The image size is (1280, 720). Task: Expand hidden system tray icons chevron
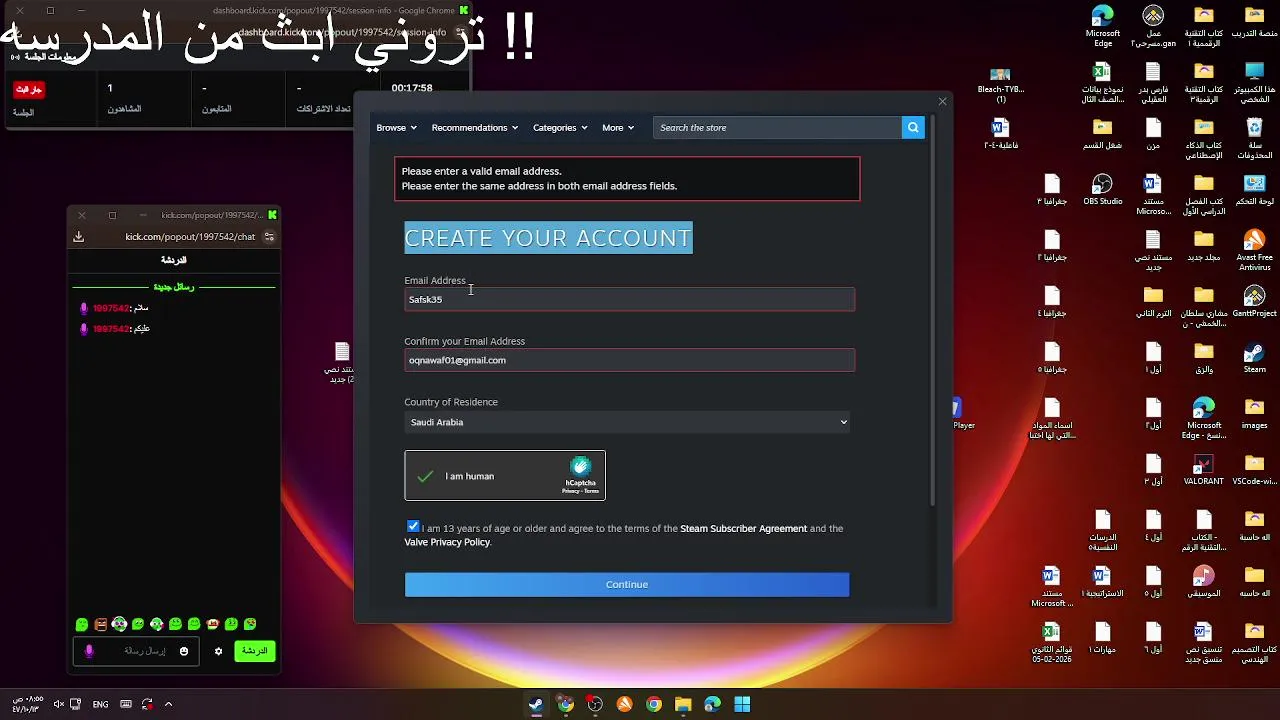pyautogui.click(x=168, y=704)
